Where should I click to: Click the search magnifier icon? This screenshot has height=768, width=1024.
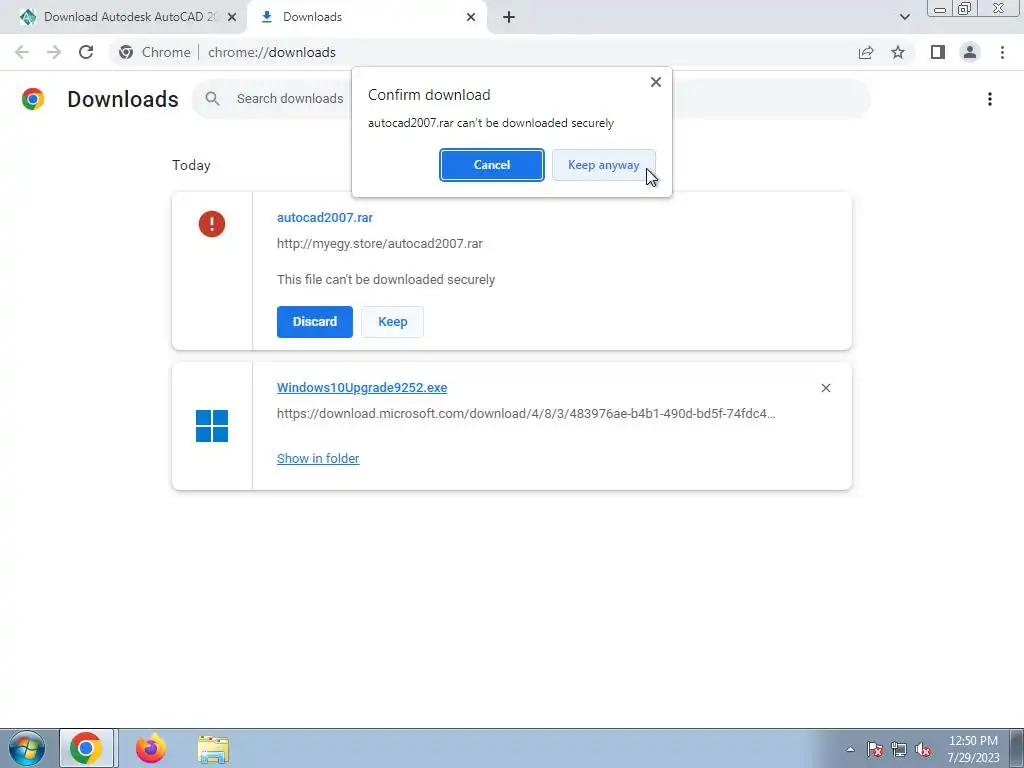[212, 99]
